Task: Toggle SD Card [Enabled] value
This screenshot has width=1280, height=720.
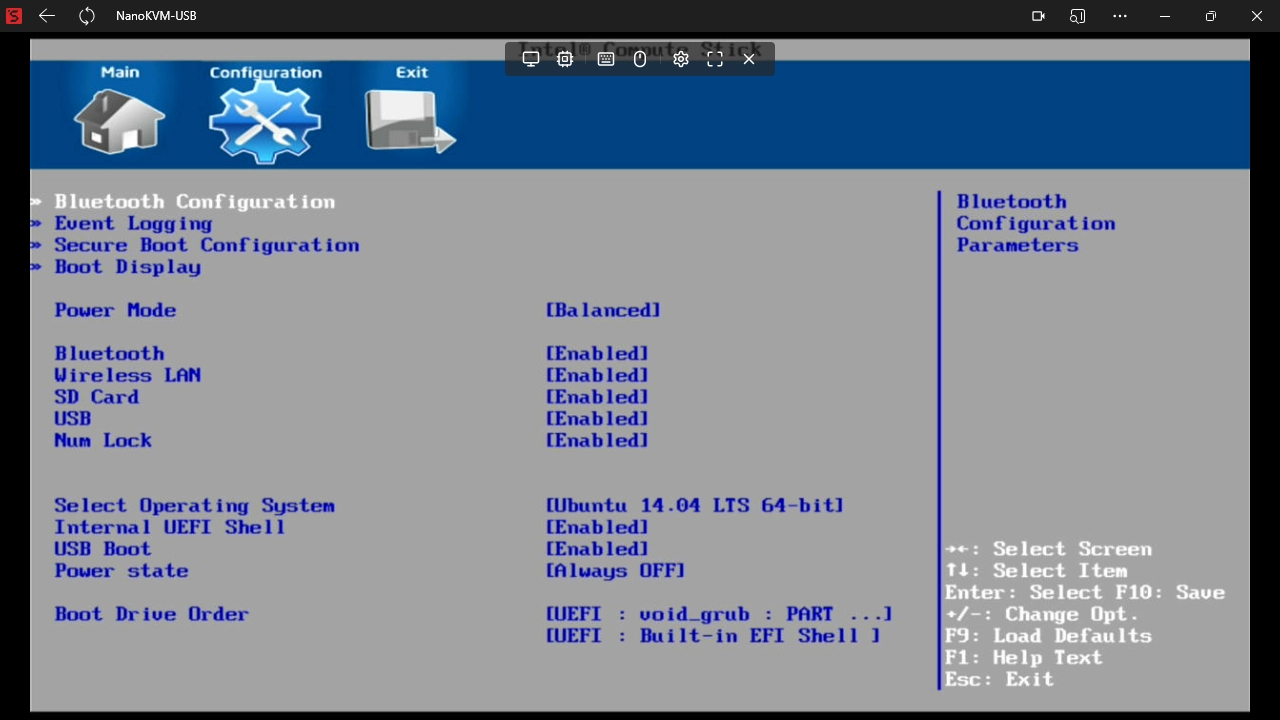Action: [597, 397]
